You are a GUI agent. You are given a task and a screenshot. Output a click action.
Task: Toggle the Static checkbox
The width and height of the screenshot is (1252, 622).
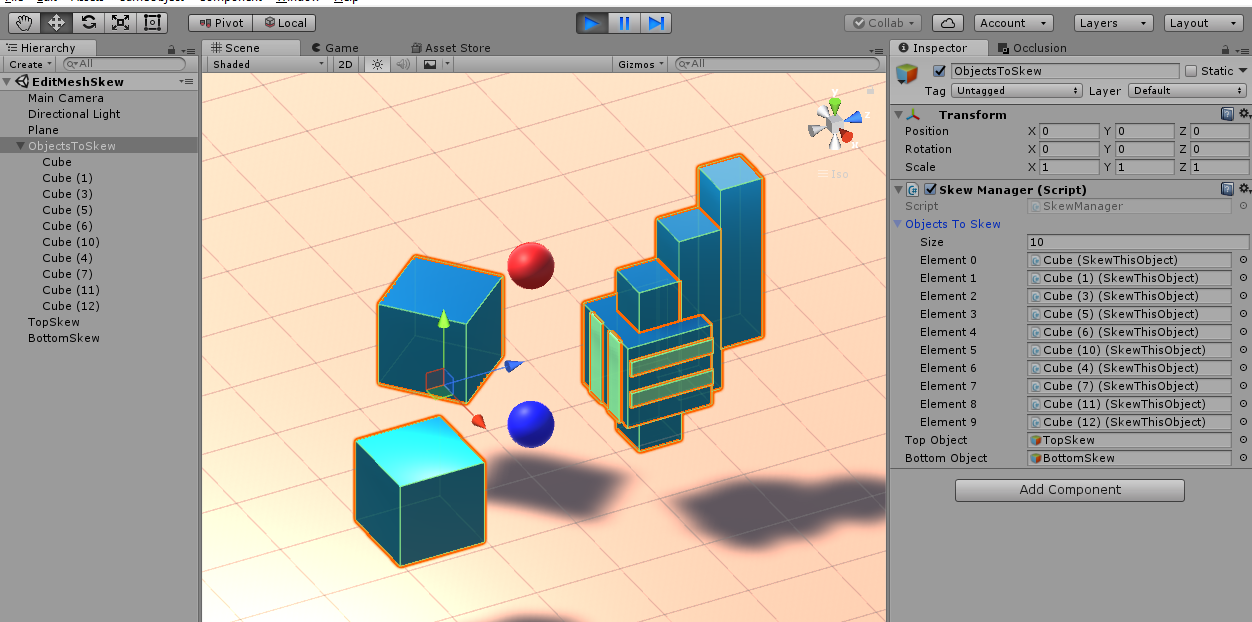1190,71
